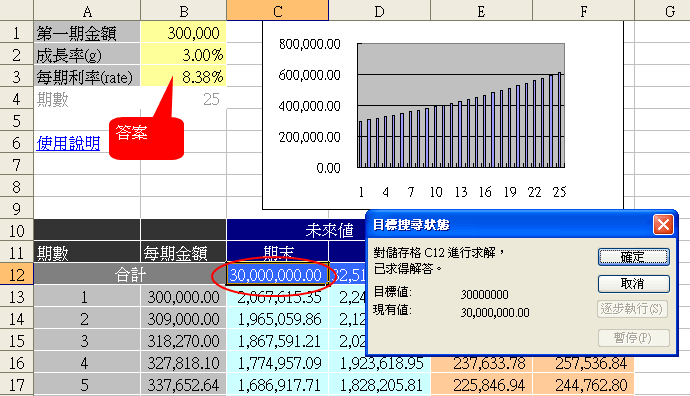Open the 使用說明 hyperlink
This screenshot has width=690, height=396.
tap(68, 143)
